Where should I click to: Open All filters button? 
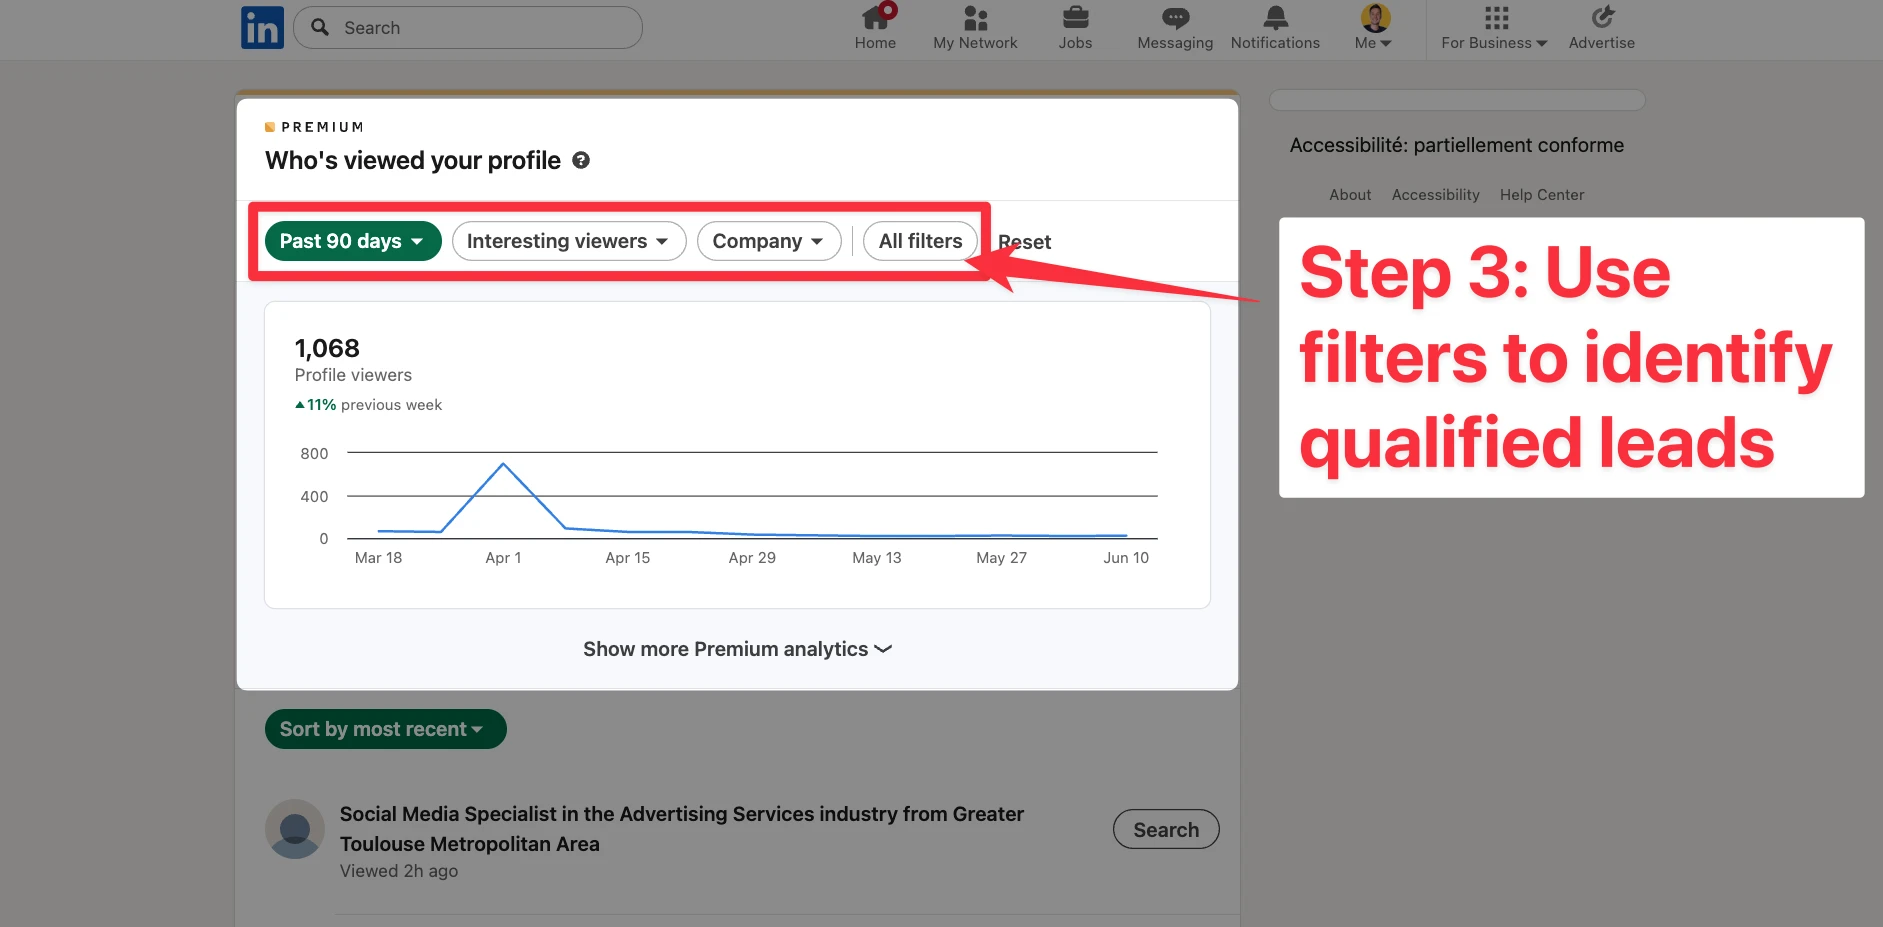click(x=921, y=241)
